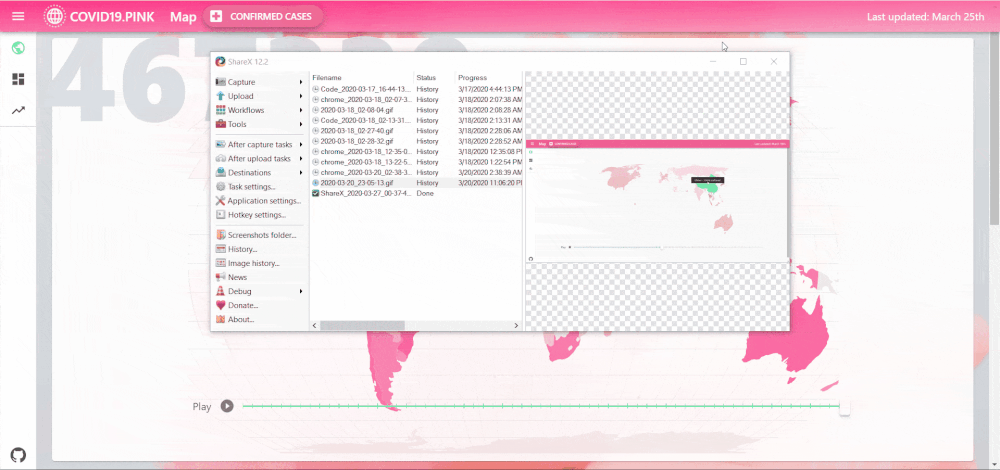
Task: Click the browser page vertical scrollbar
Action: pos(994,128)
